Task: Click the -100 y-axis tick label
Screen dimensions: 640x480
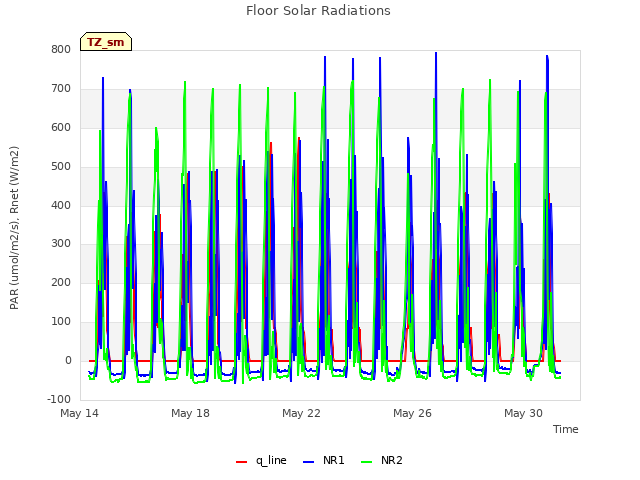Action: (x=59, y=399)
